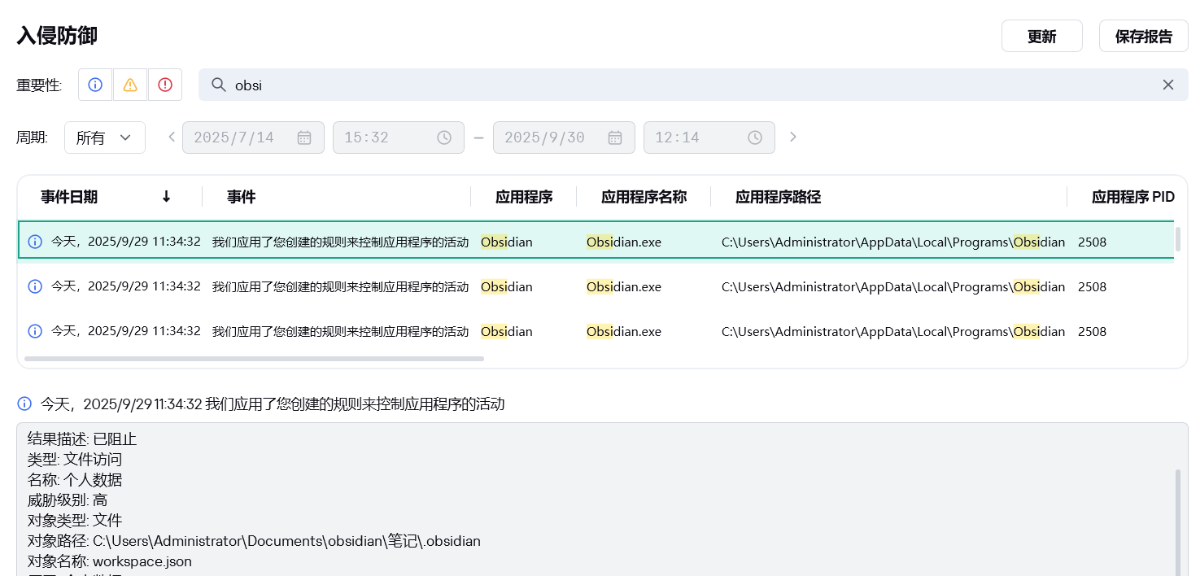Click info icon in the event details heading
This screenshot has width=1200, height=576.
[x=24, y=404]
